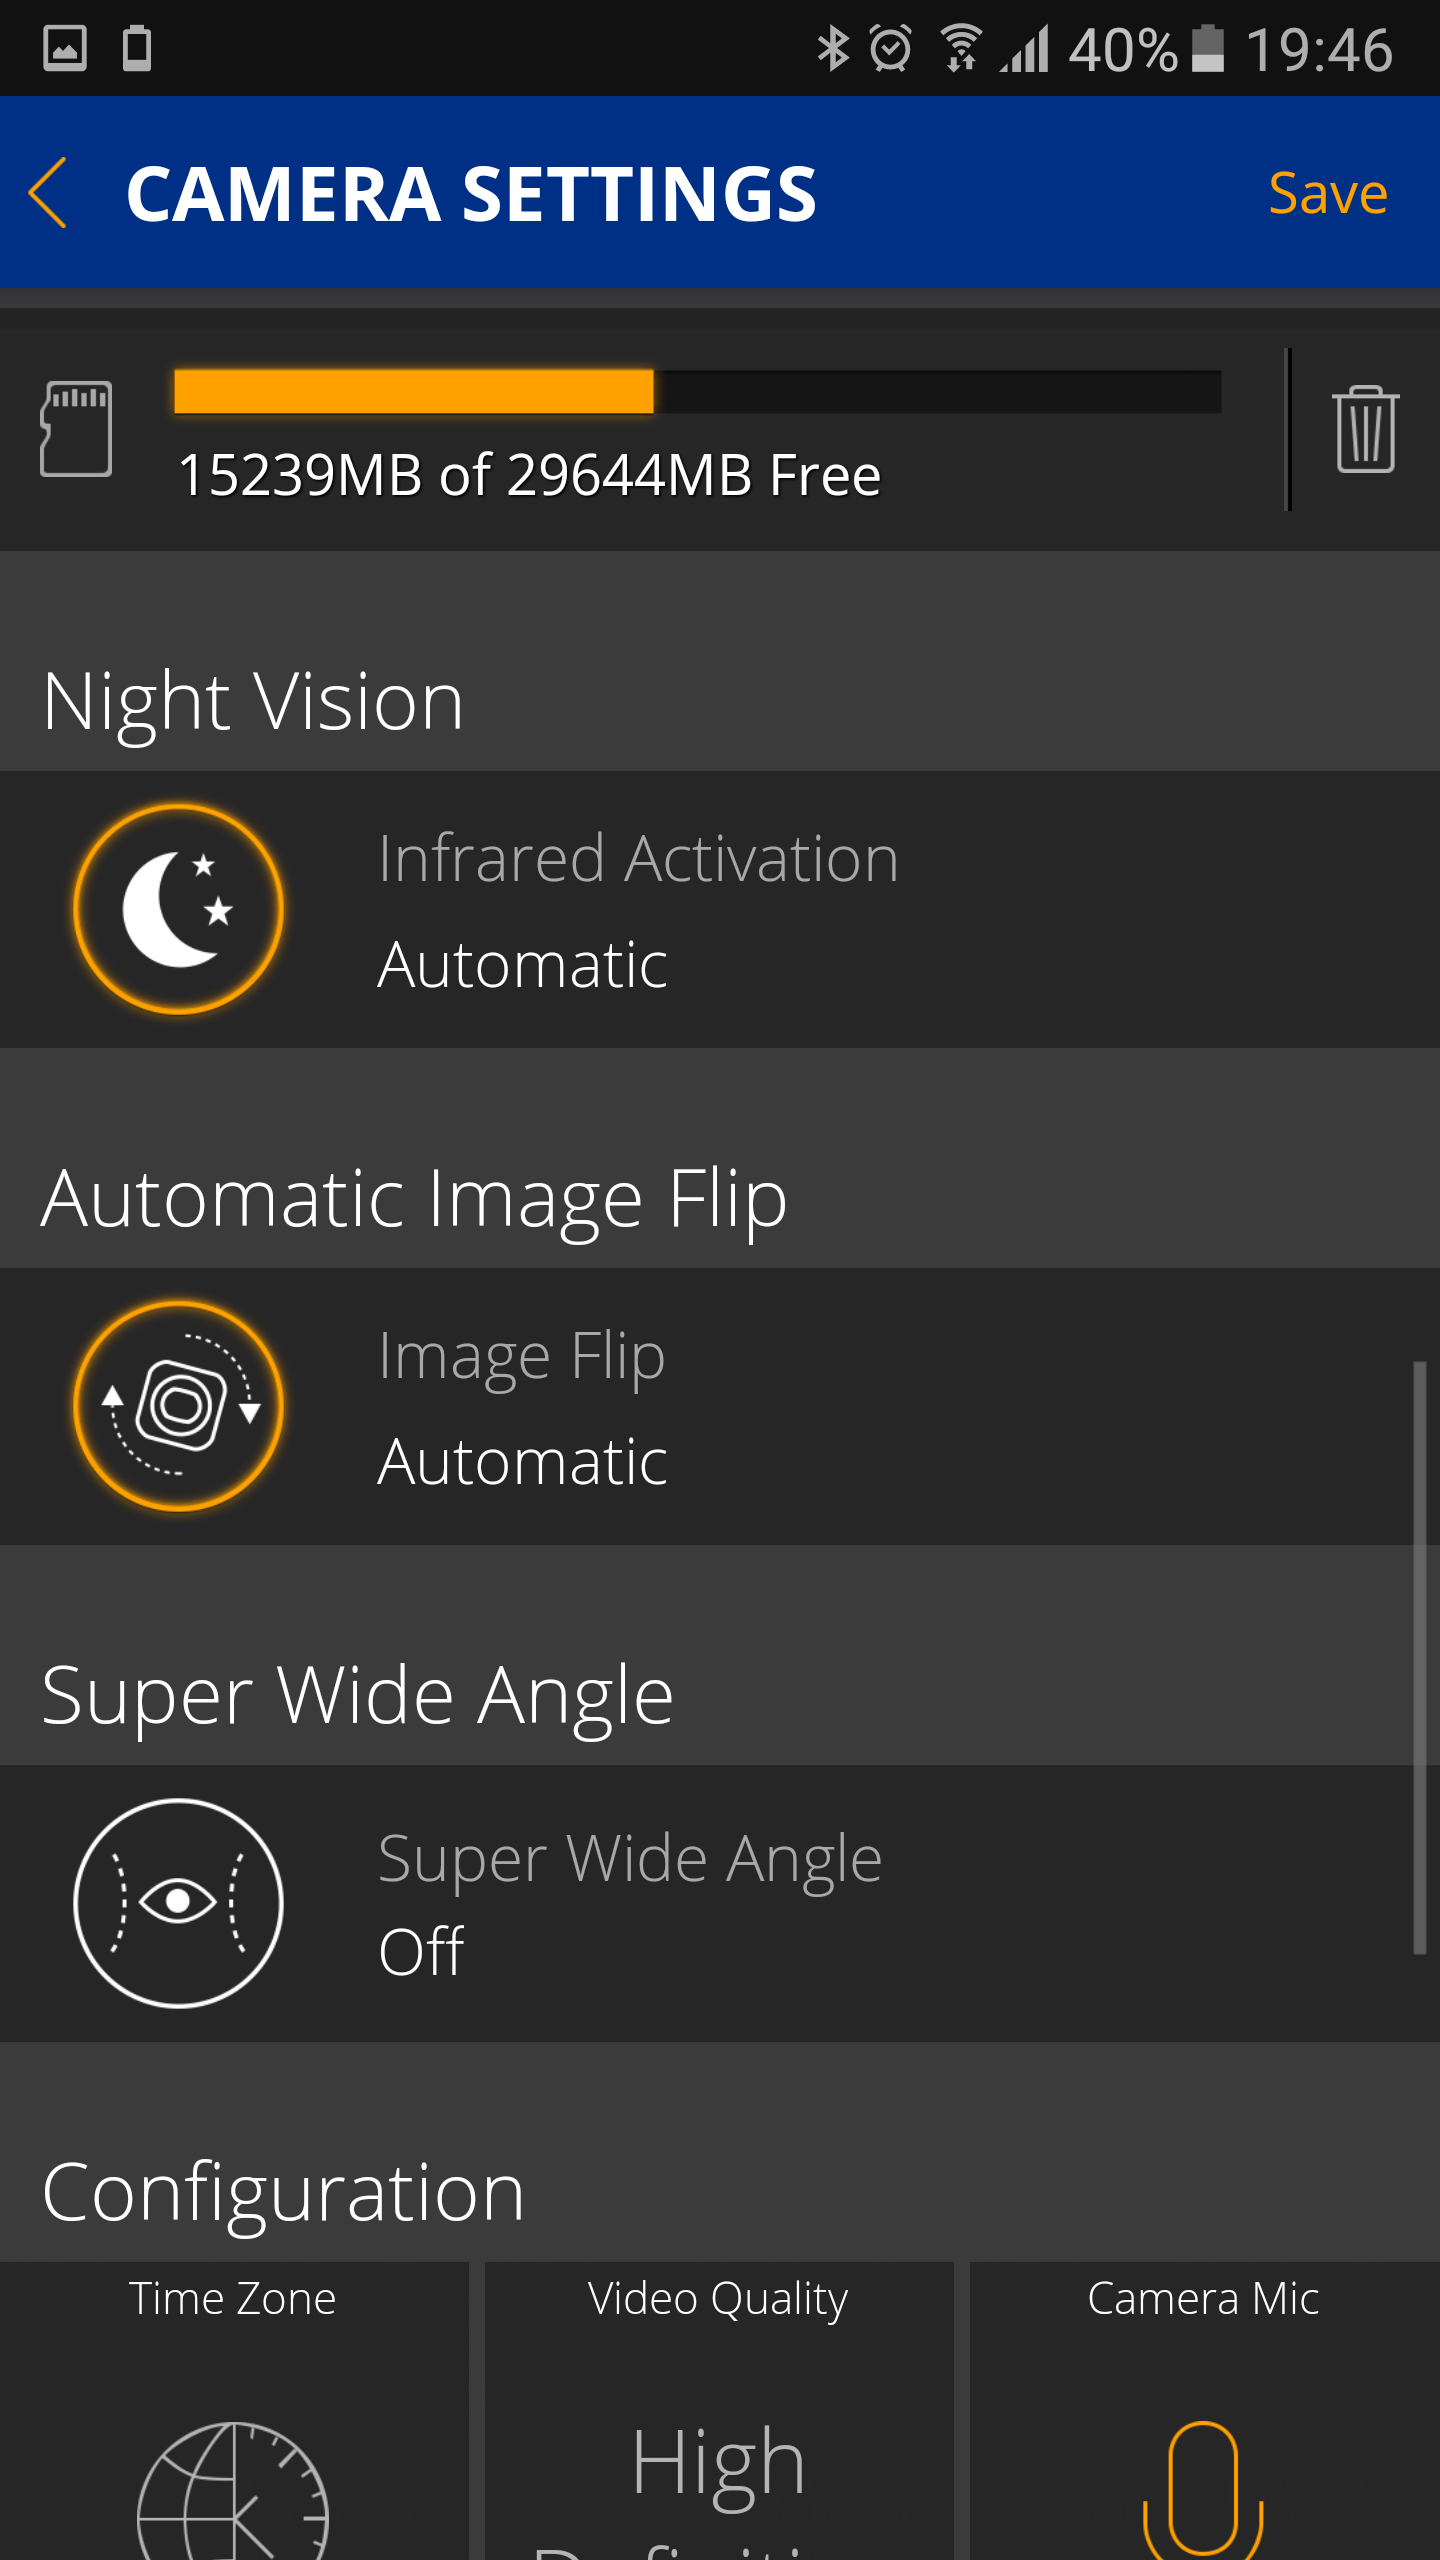This screenshot has width=1440, height=2560.
Task: Tap the SD card storage icon
Action: click(x=76, y=428)
